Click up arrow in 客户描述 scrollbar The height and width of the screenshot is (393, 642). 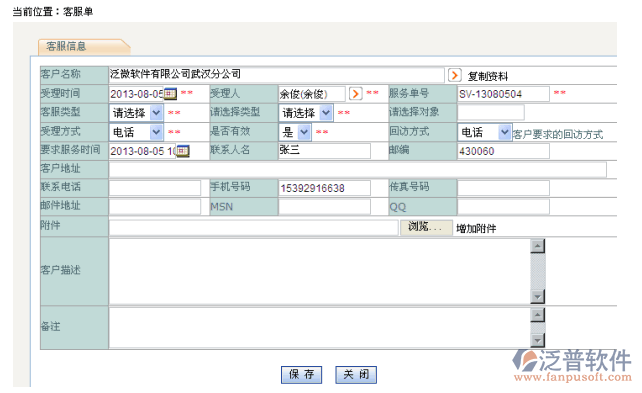coord(537,246)
